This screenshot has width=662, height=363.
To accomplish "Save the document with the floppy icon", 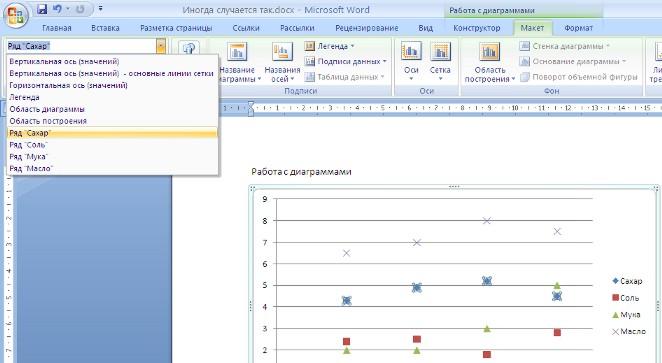I will (42, 9).
